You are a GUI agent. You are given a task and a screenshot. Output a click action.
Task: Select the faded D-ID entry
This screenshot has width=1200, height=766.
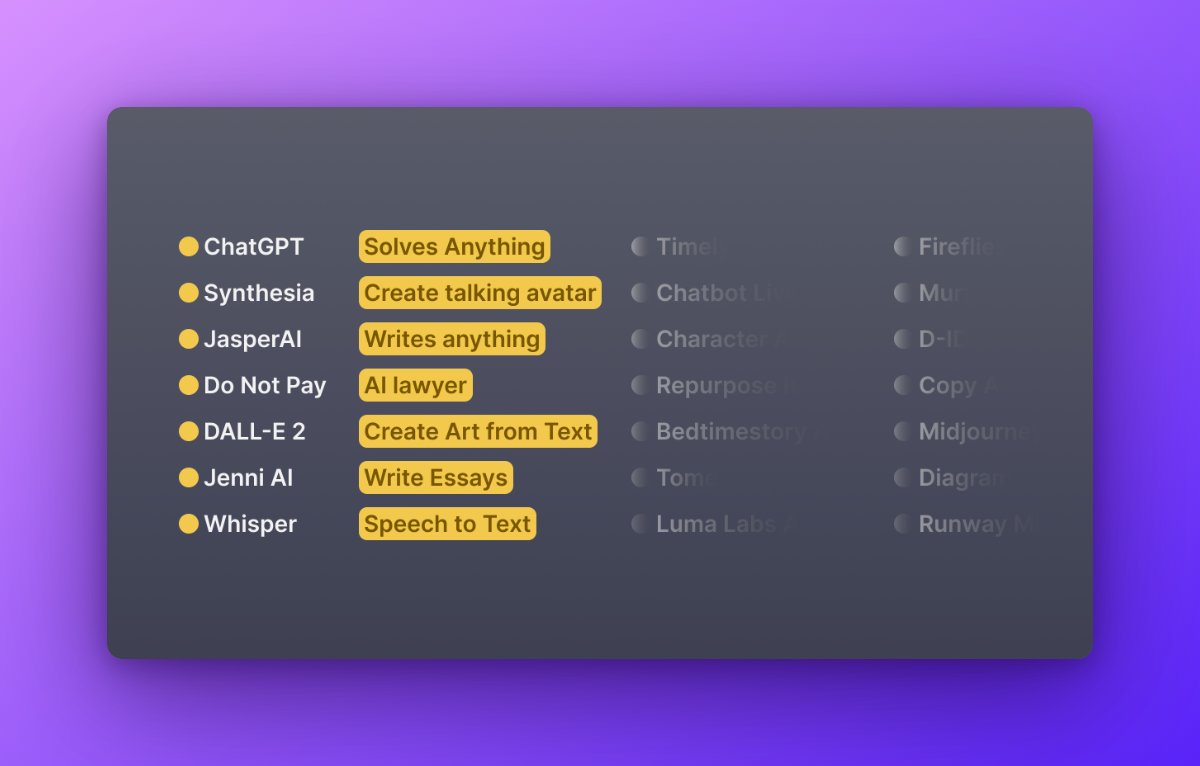942,339
